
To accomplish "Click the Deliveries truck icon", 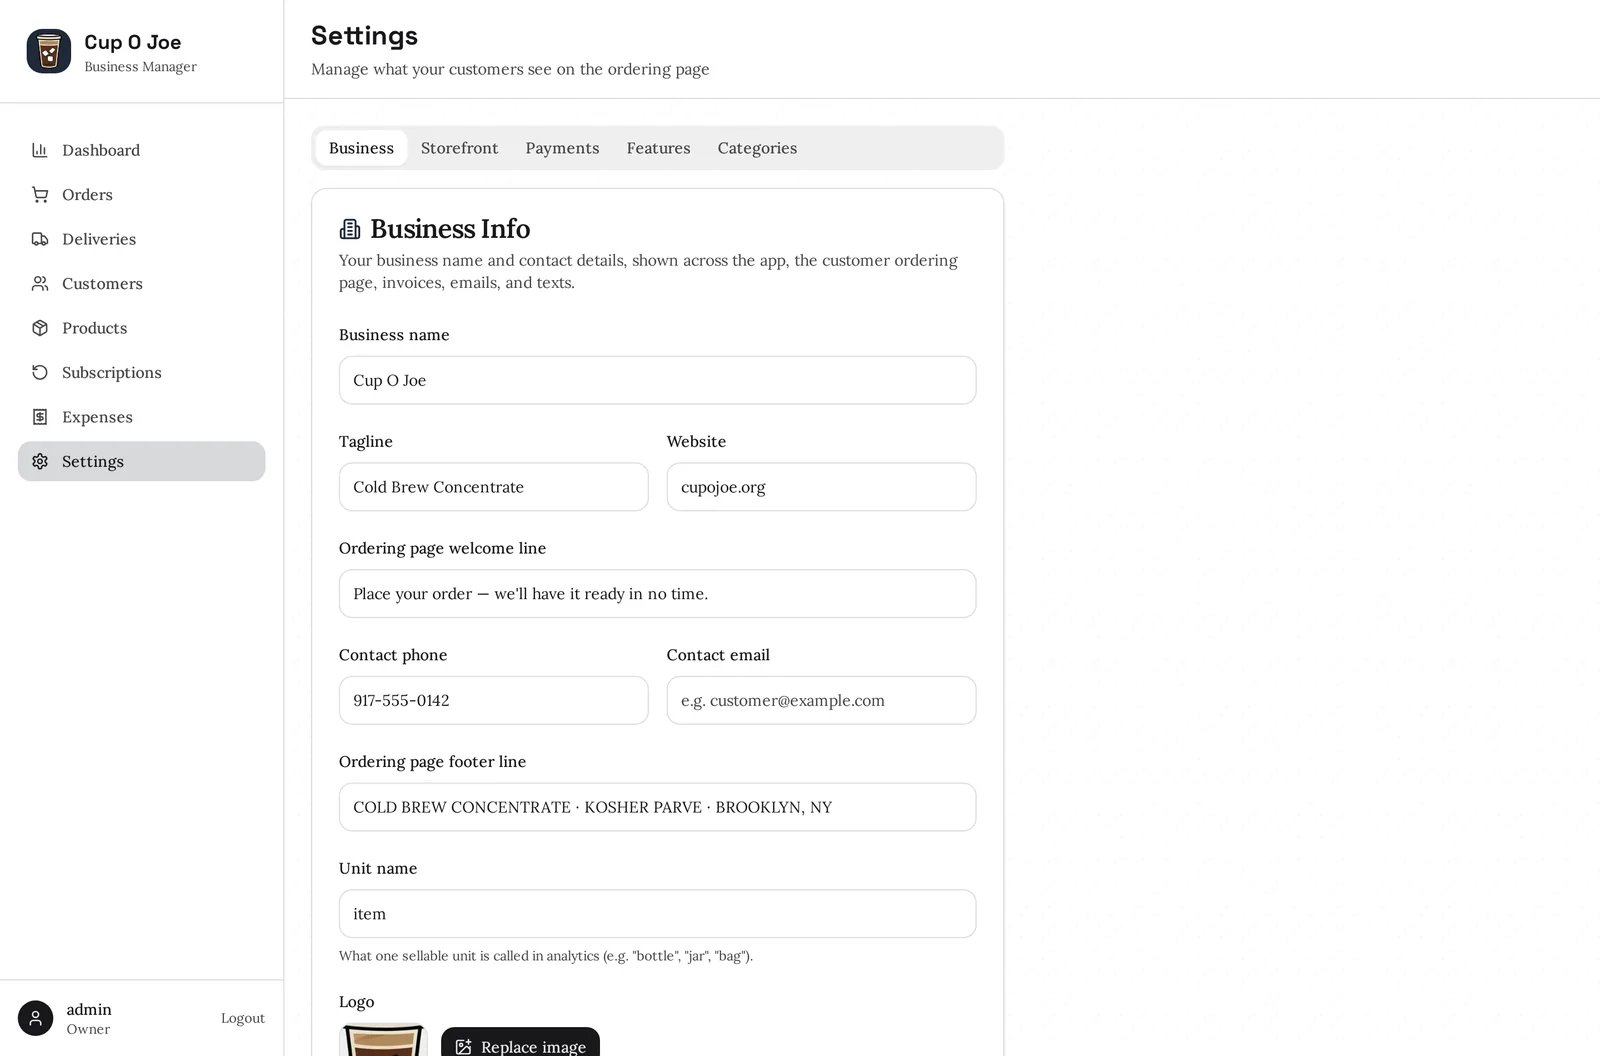I will 40,239.
